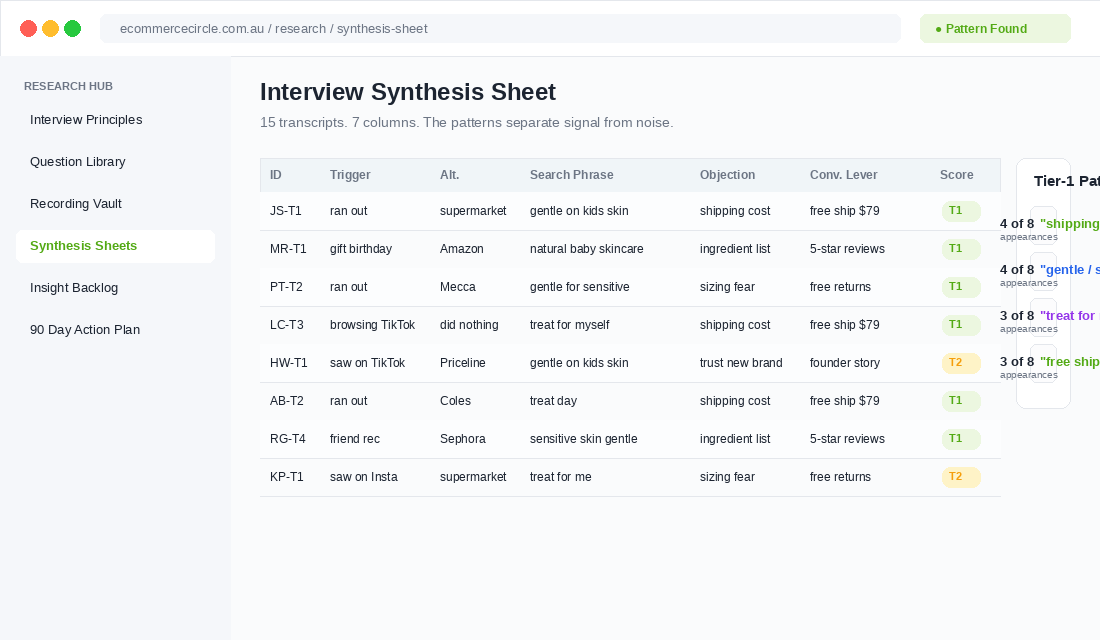Click T2 score badge in HW-T1 row
Viewport: 1100px width, 640px height.
pos(961,363)
